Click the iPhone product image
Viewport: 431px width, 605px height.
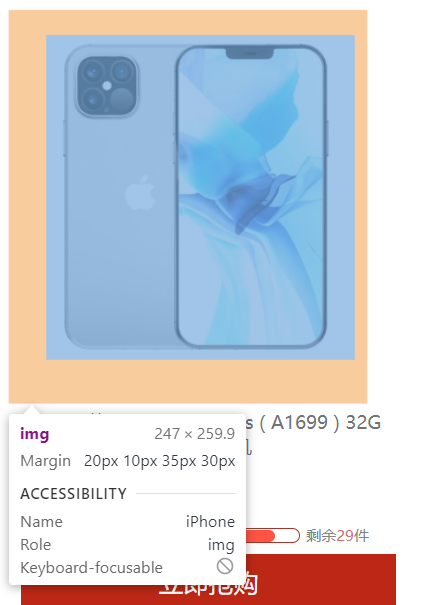pos(200,197)
